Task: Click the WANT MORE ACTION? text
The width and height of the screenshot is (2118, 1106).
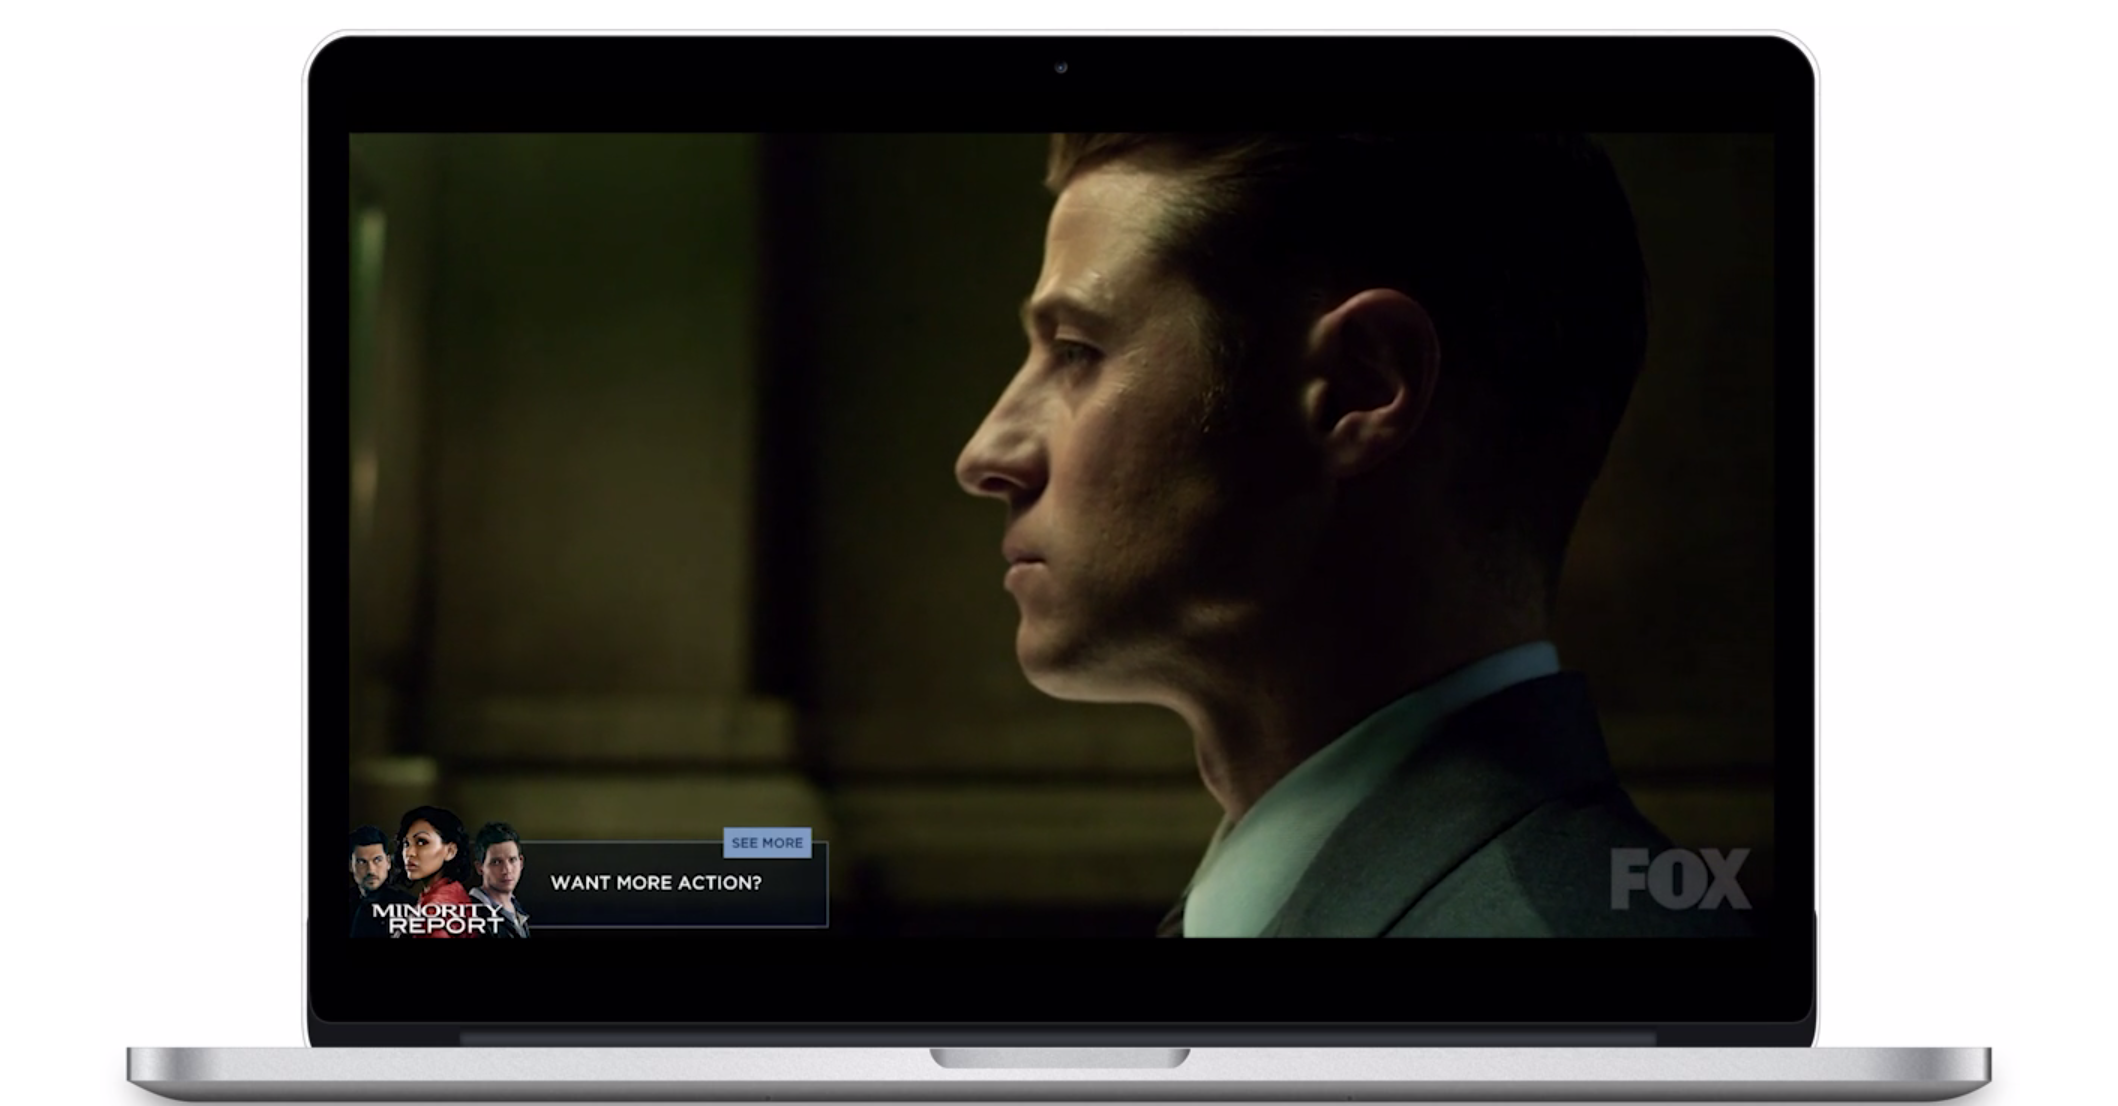Action: tap(656, 883)
